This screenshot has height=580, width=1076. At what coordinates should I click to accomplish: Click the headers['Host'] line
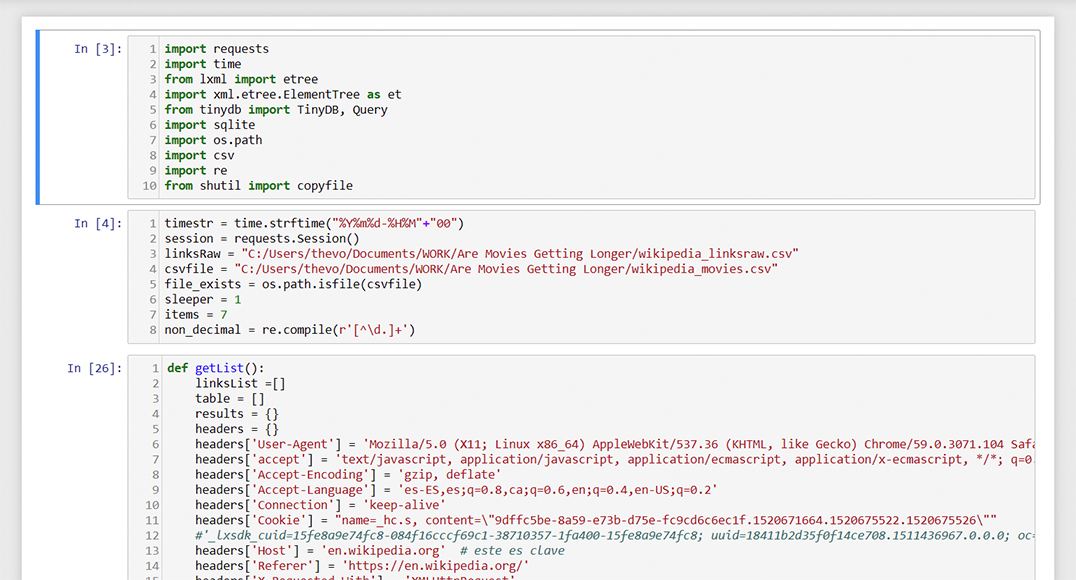[380, 551]
